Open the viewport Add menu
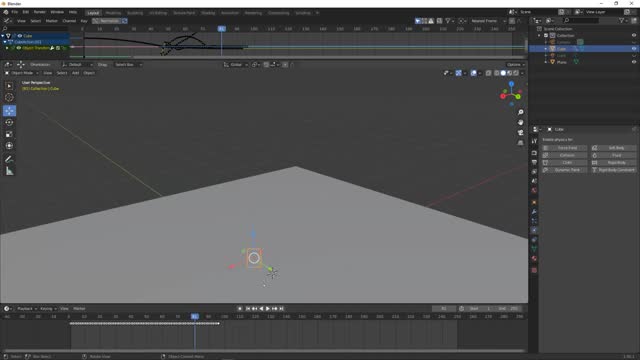This screenshot has width=640, height=360. 76,73
